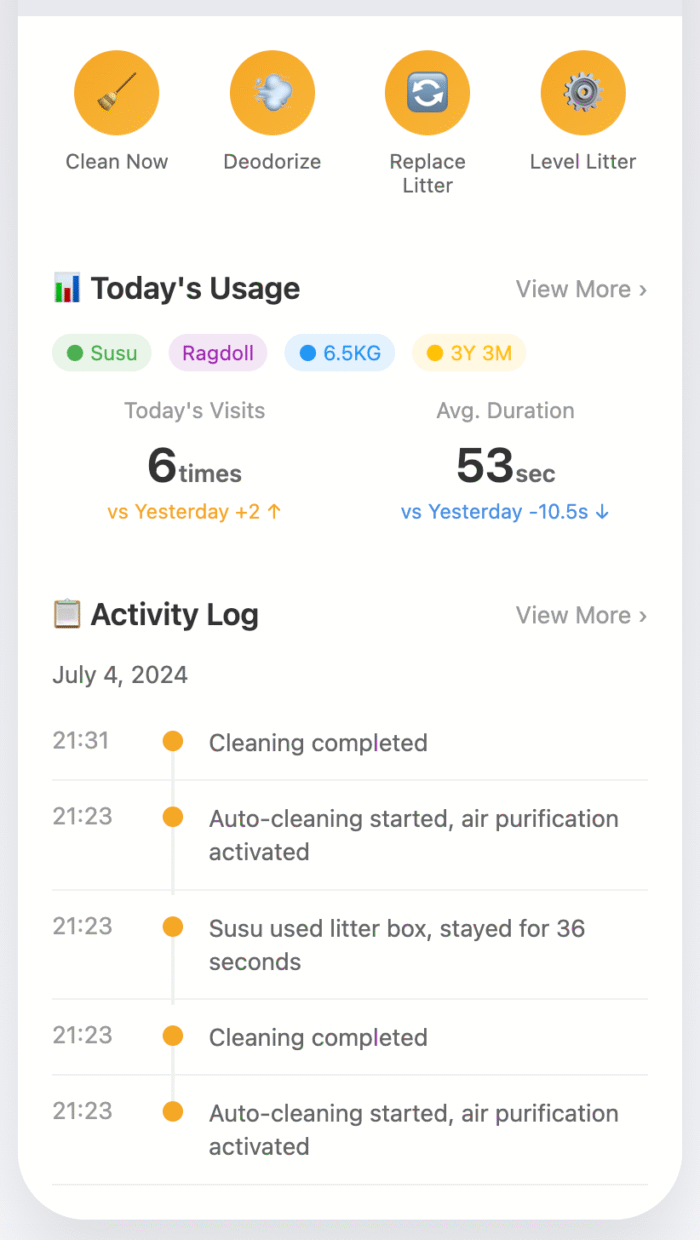Screen dimensions: 700x1240
Task: Click the vs Yesterday -10.5s comparison
Action: [x=505, y=512]
